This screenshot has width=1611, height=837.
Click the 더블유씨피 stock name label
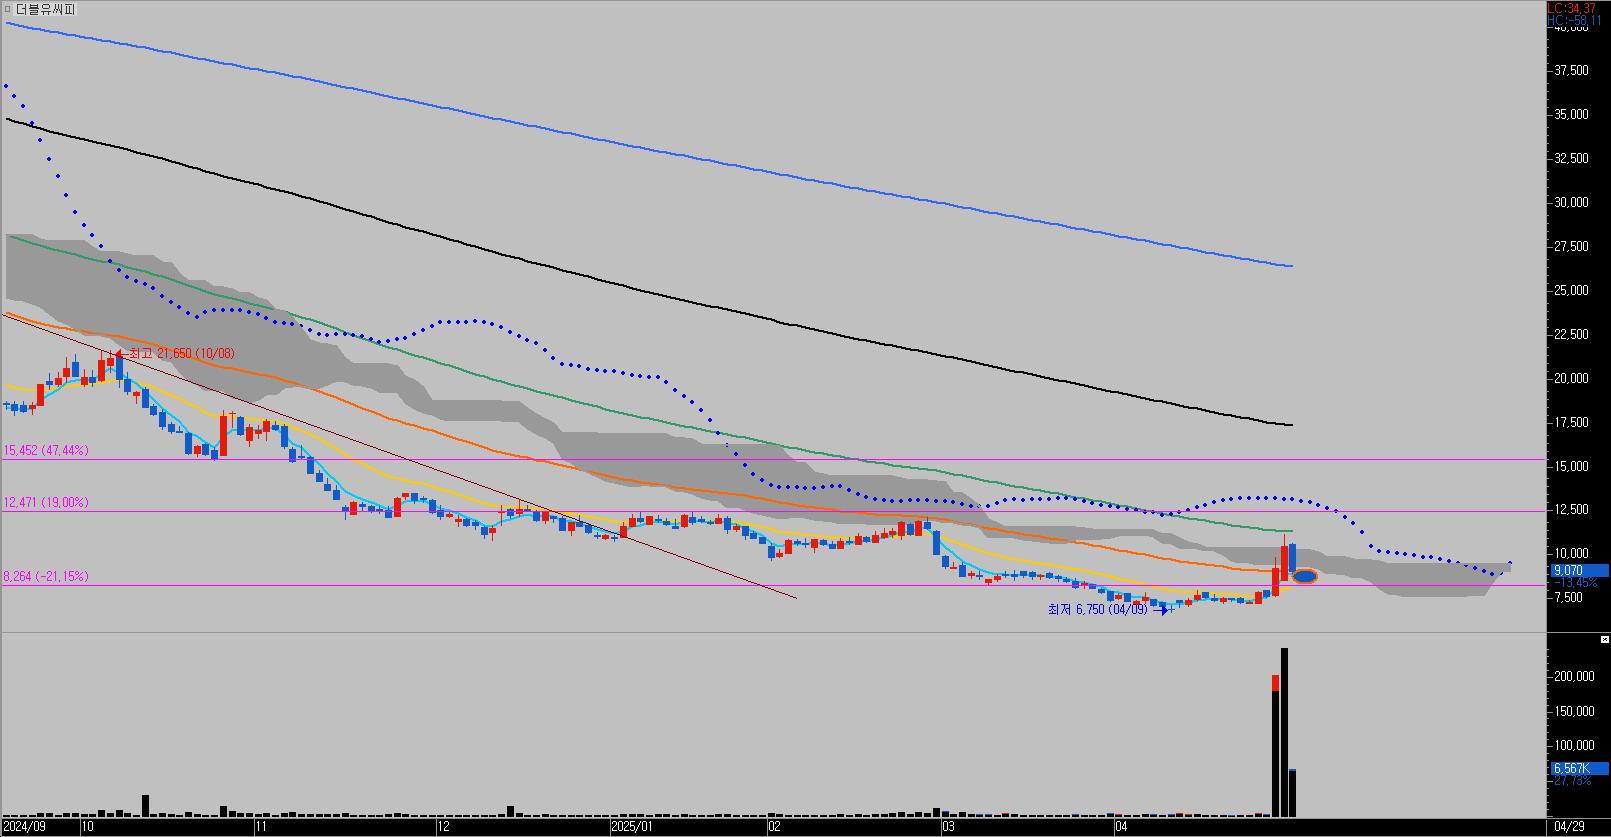(x=45, y=9)
